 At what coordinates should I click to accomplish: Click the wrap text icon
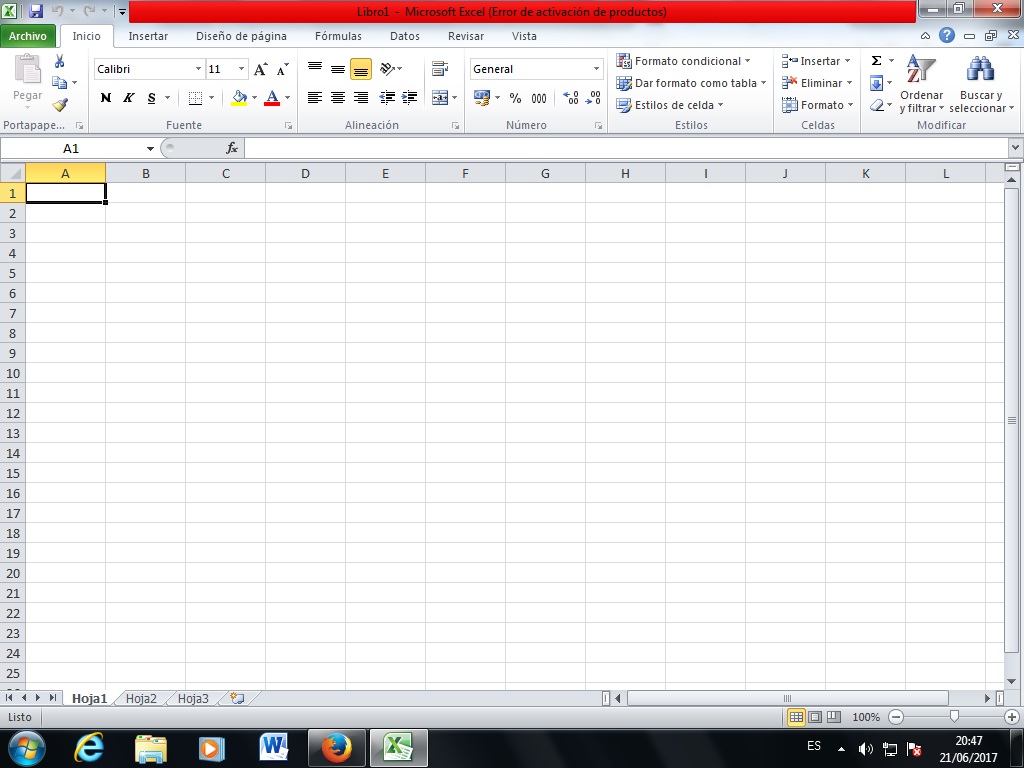pos(440,69)
